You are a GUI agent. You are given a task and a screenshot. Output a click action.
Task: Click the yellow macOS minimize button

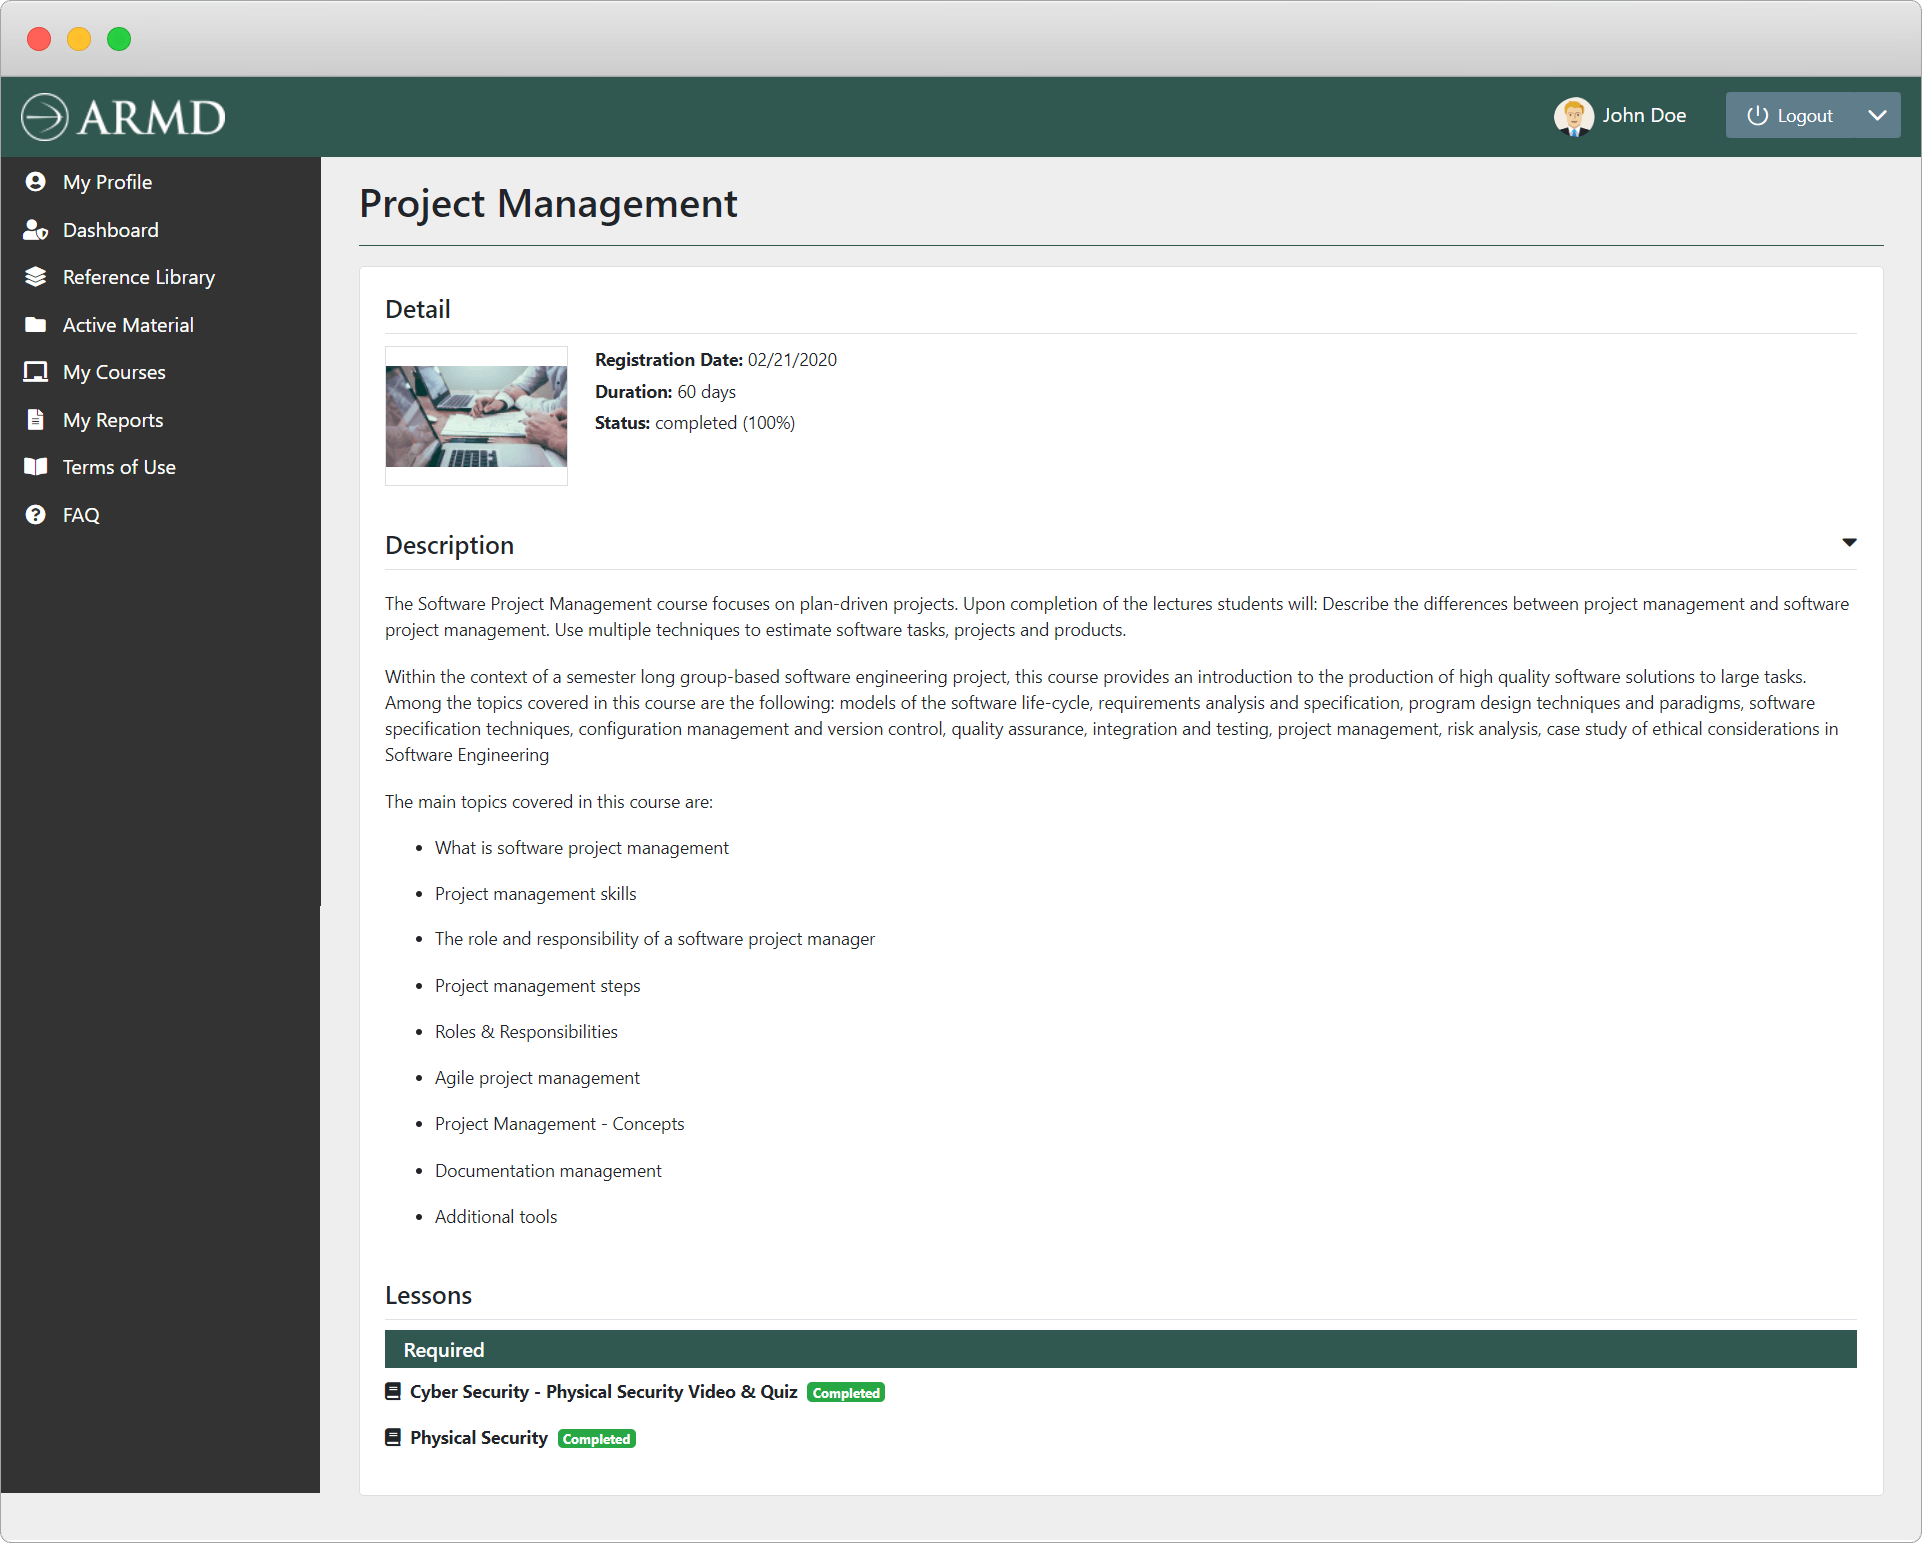(x=79, y=39)
